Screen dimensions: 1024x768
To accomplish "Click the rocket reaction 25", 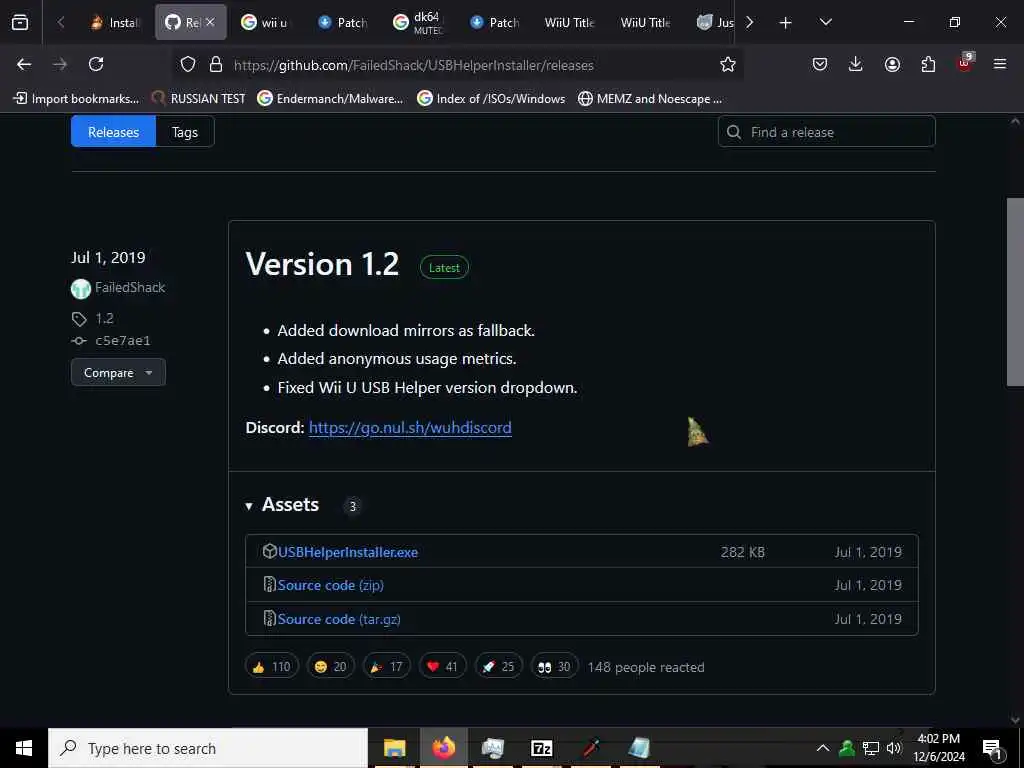I will click(x=499, y=666).
